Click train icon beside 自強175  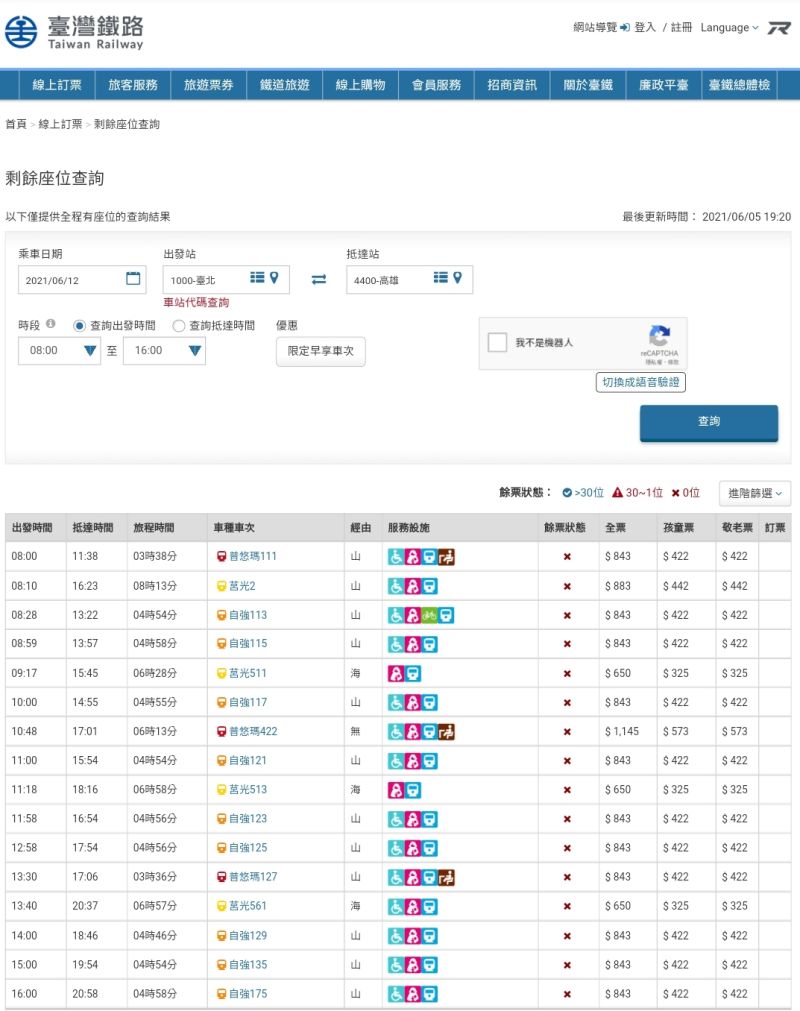pos(221,994)
